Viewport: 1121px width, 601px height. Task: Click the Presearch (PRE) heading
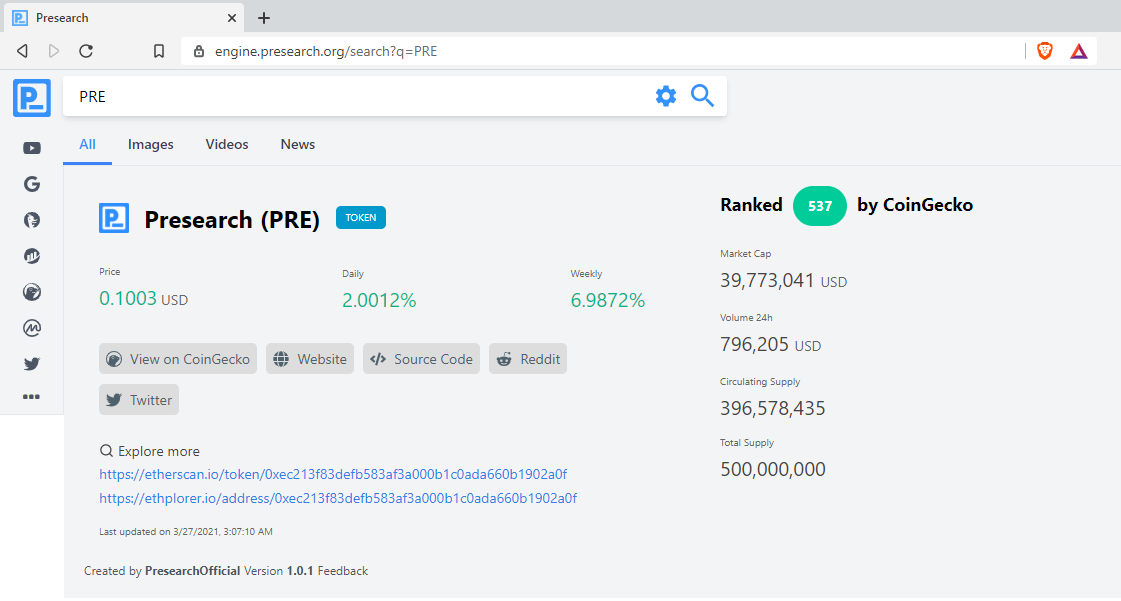click(232, 219)
